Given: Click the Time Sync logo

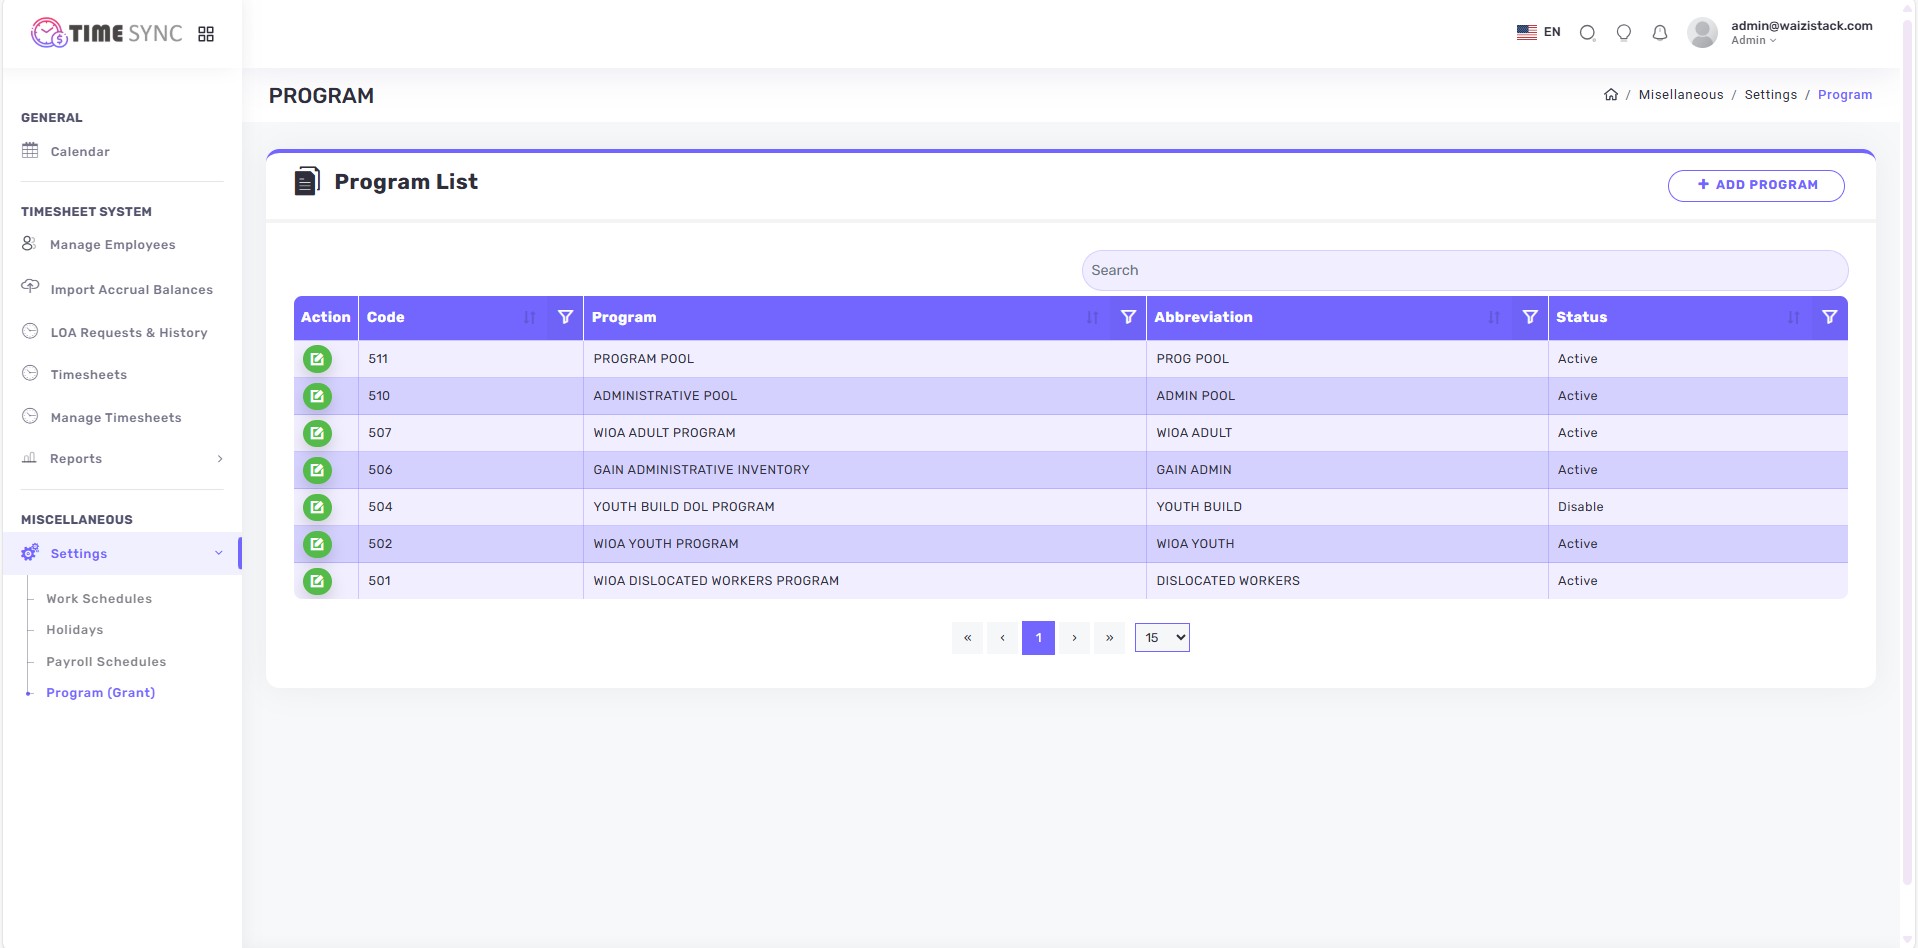Looking at the screenshot, I should coord(106,33).
